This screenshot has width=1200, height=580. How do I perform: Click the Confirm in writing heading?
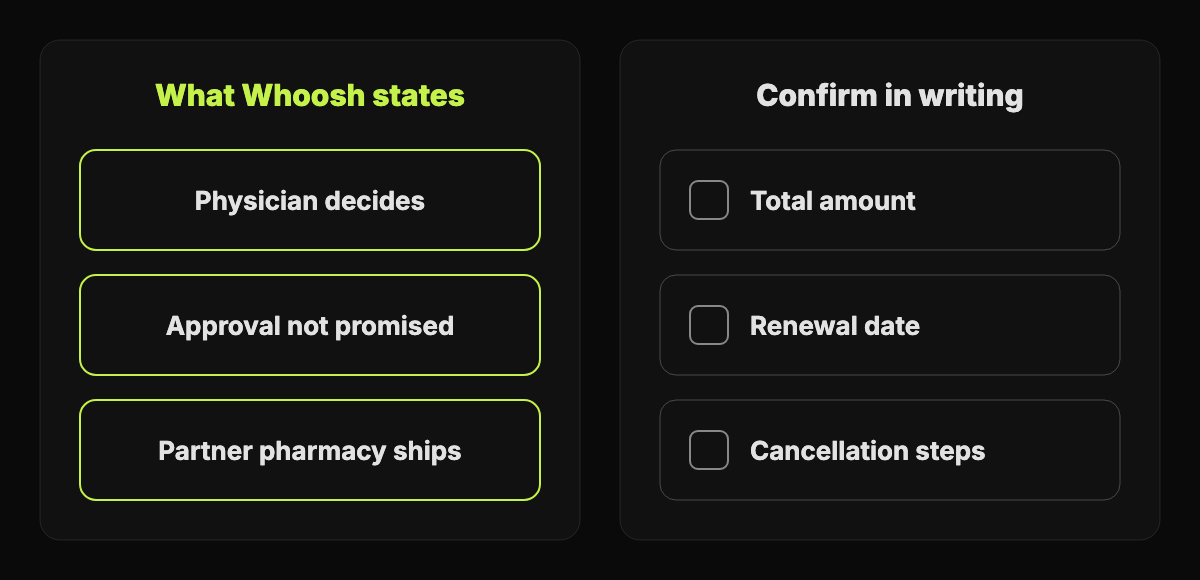pyautogui.click(x=890, y=96)
